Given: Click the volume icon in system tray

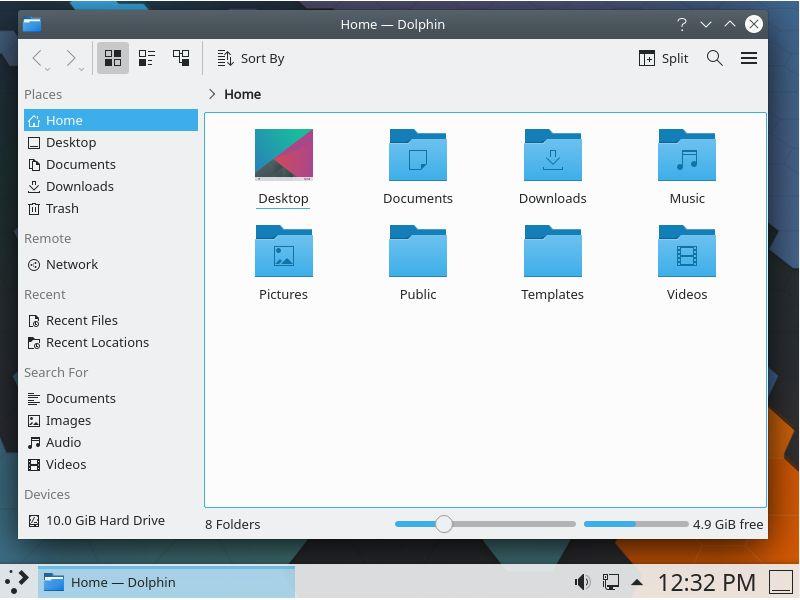Looking at the screenshot, I should click(582, 582).
